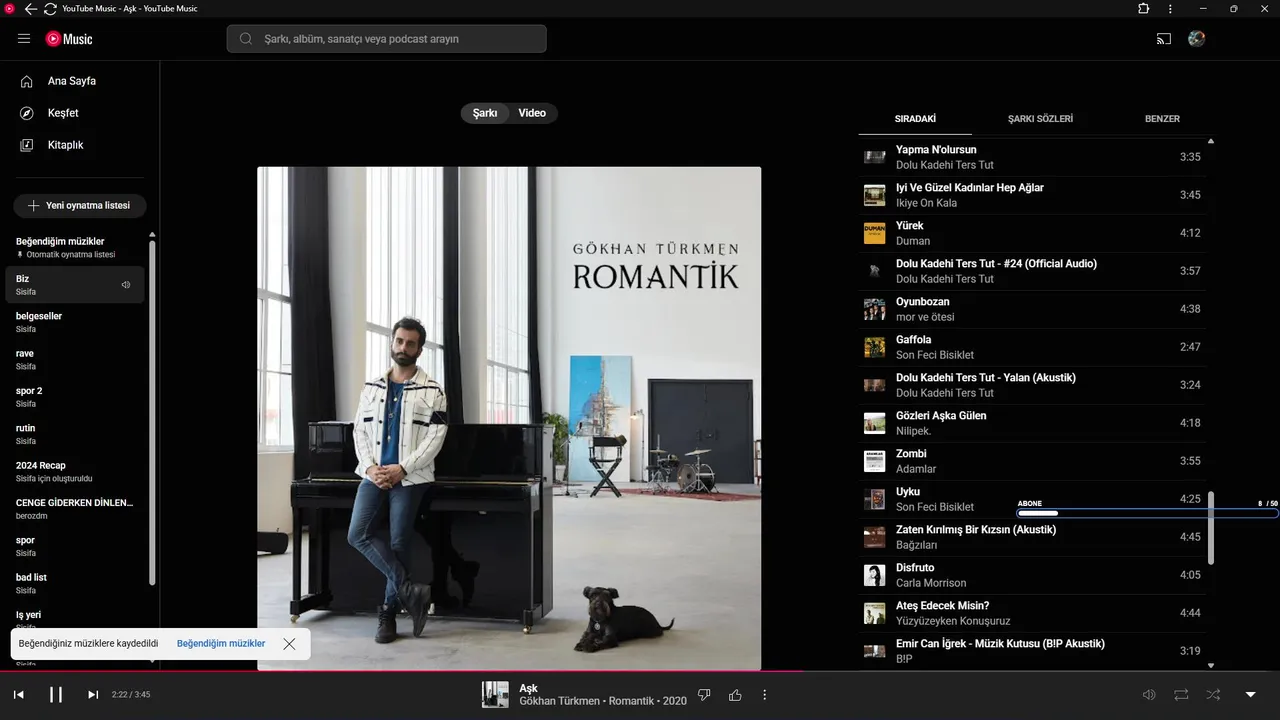
Task: Play Uyku from queue
Action: (x=1032, y=499)
